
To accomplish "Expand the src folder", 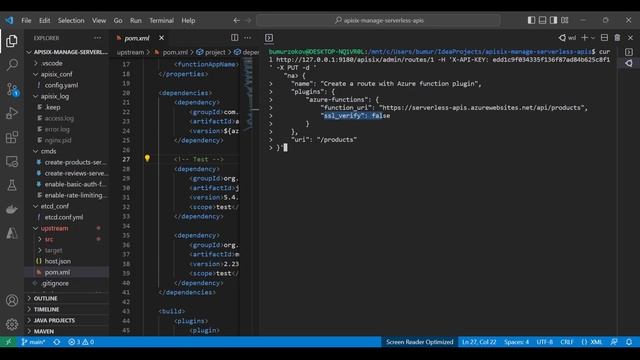I will [x=67, y=239].
